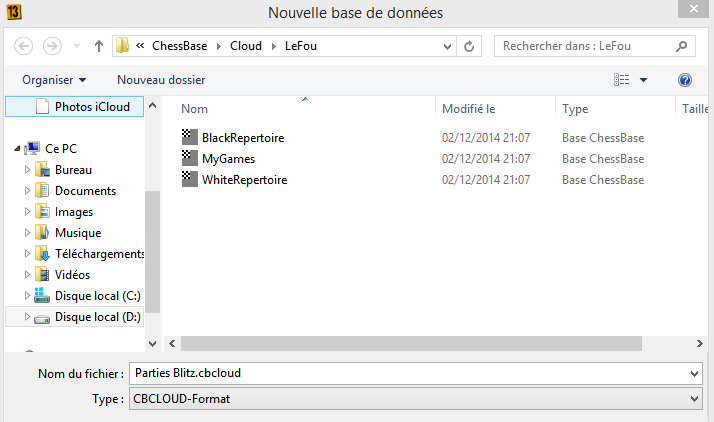The image size is (714, 422).
Task: Open the Images folder
Action: [x=74, y=212]
